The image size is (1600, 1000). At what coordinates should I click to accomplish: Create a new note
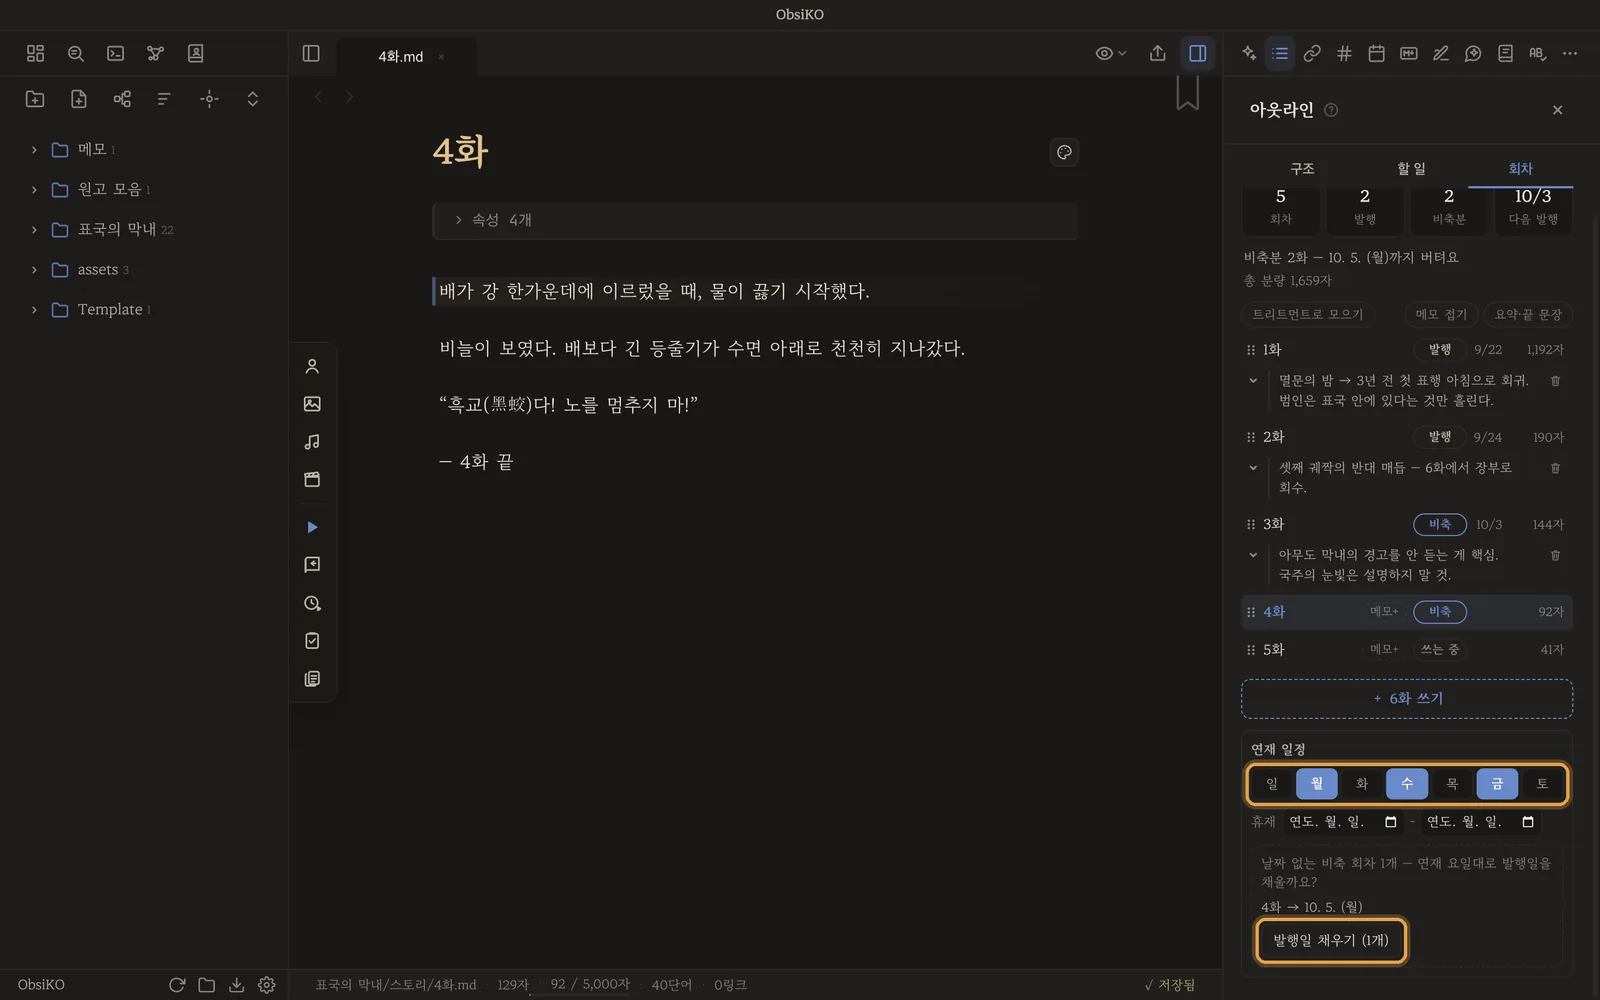[x=79, y=99]
